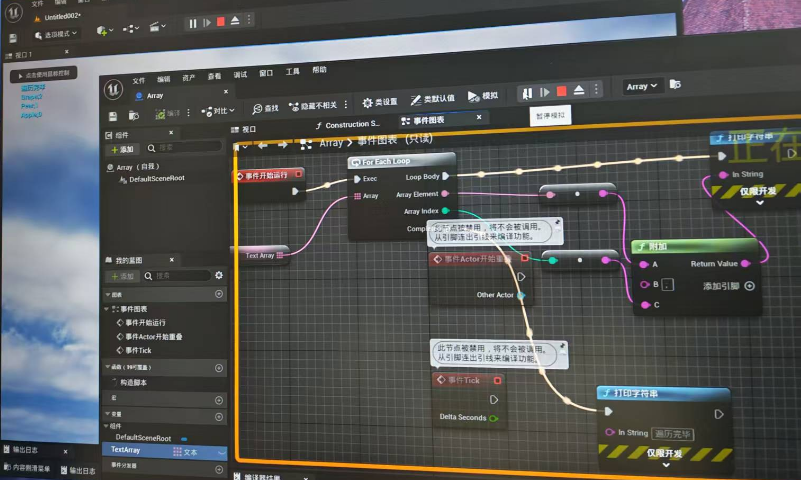This screenshot has width=802, height=480.
Task: Open the compile options three-dot menu
Action: point(189,112)
